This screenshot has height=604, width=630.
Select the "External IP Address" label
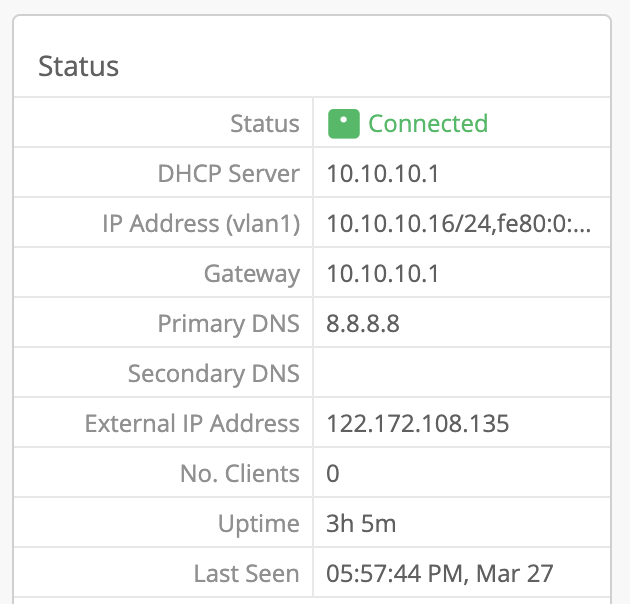point(192,424)
